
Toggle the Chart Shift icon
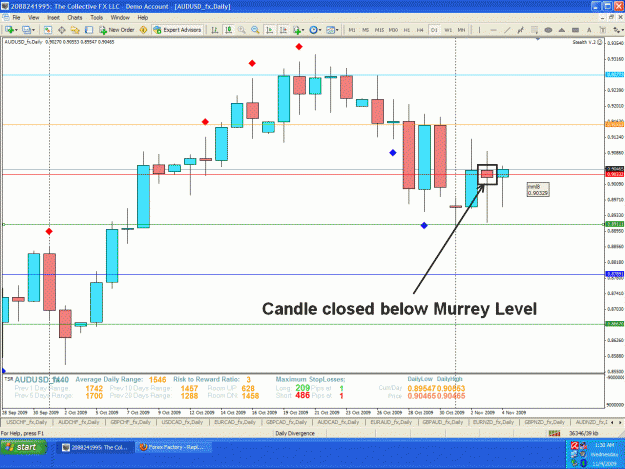[283, 30]
